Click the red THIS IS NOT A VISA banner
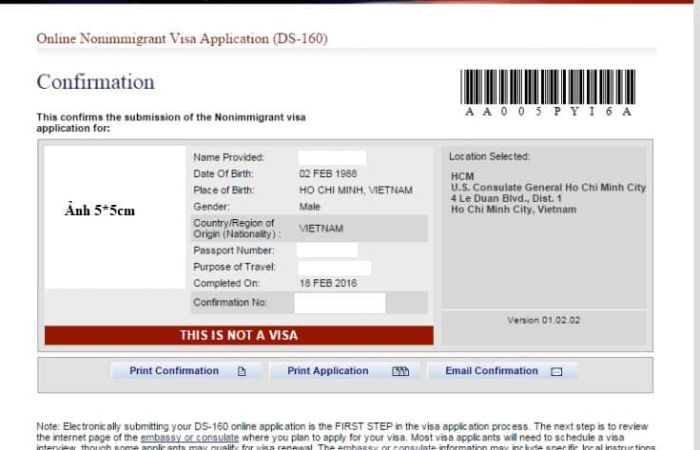Image resolution: width=700 pixels, height=450 pixels. coord(239,335)
